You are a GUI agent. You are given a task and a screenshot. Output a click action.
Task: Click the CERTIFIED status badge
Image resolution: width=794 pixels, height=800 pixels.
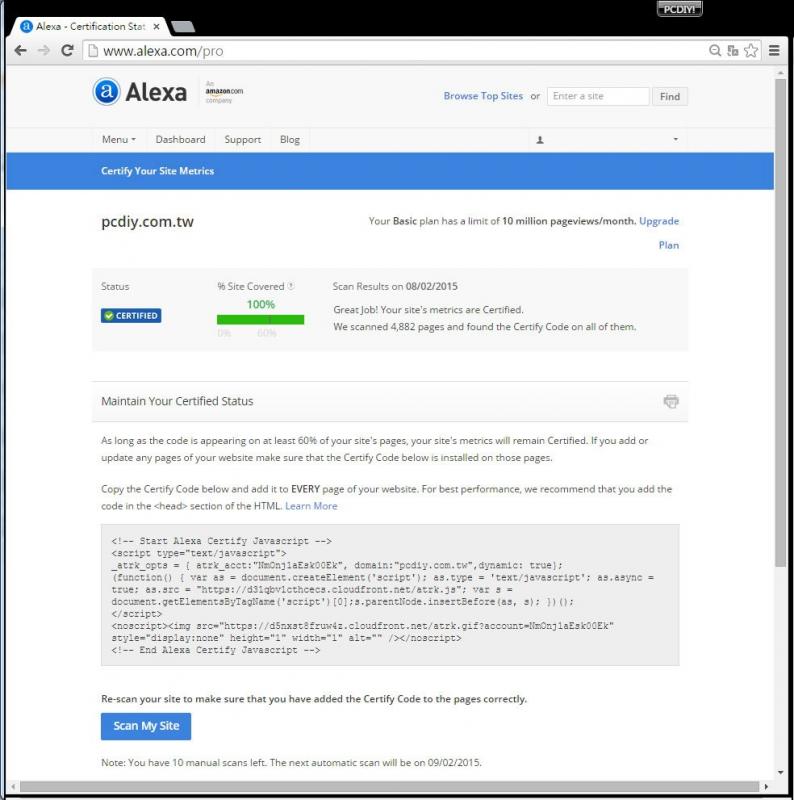pos(131,315)
